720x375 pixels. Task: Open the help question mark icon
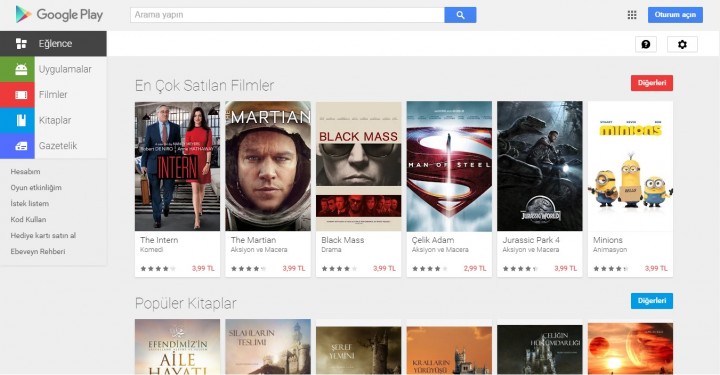pyautogui.click(x=646, y=45)
